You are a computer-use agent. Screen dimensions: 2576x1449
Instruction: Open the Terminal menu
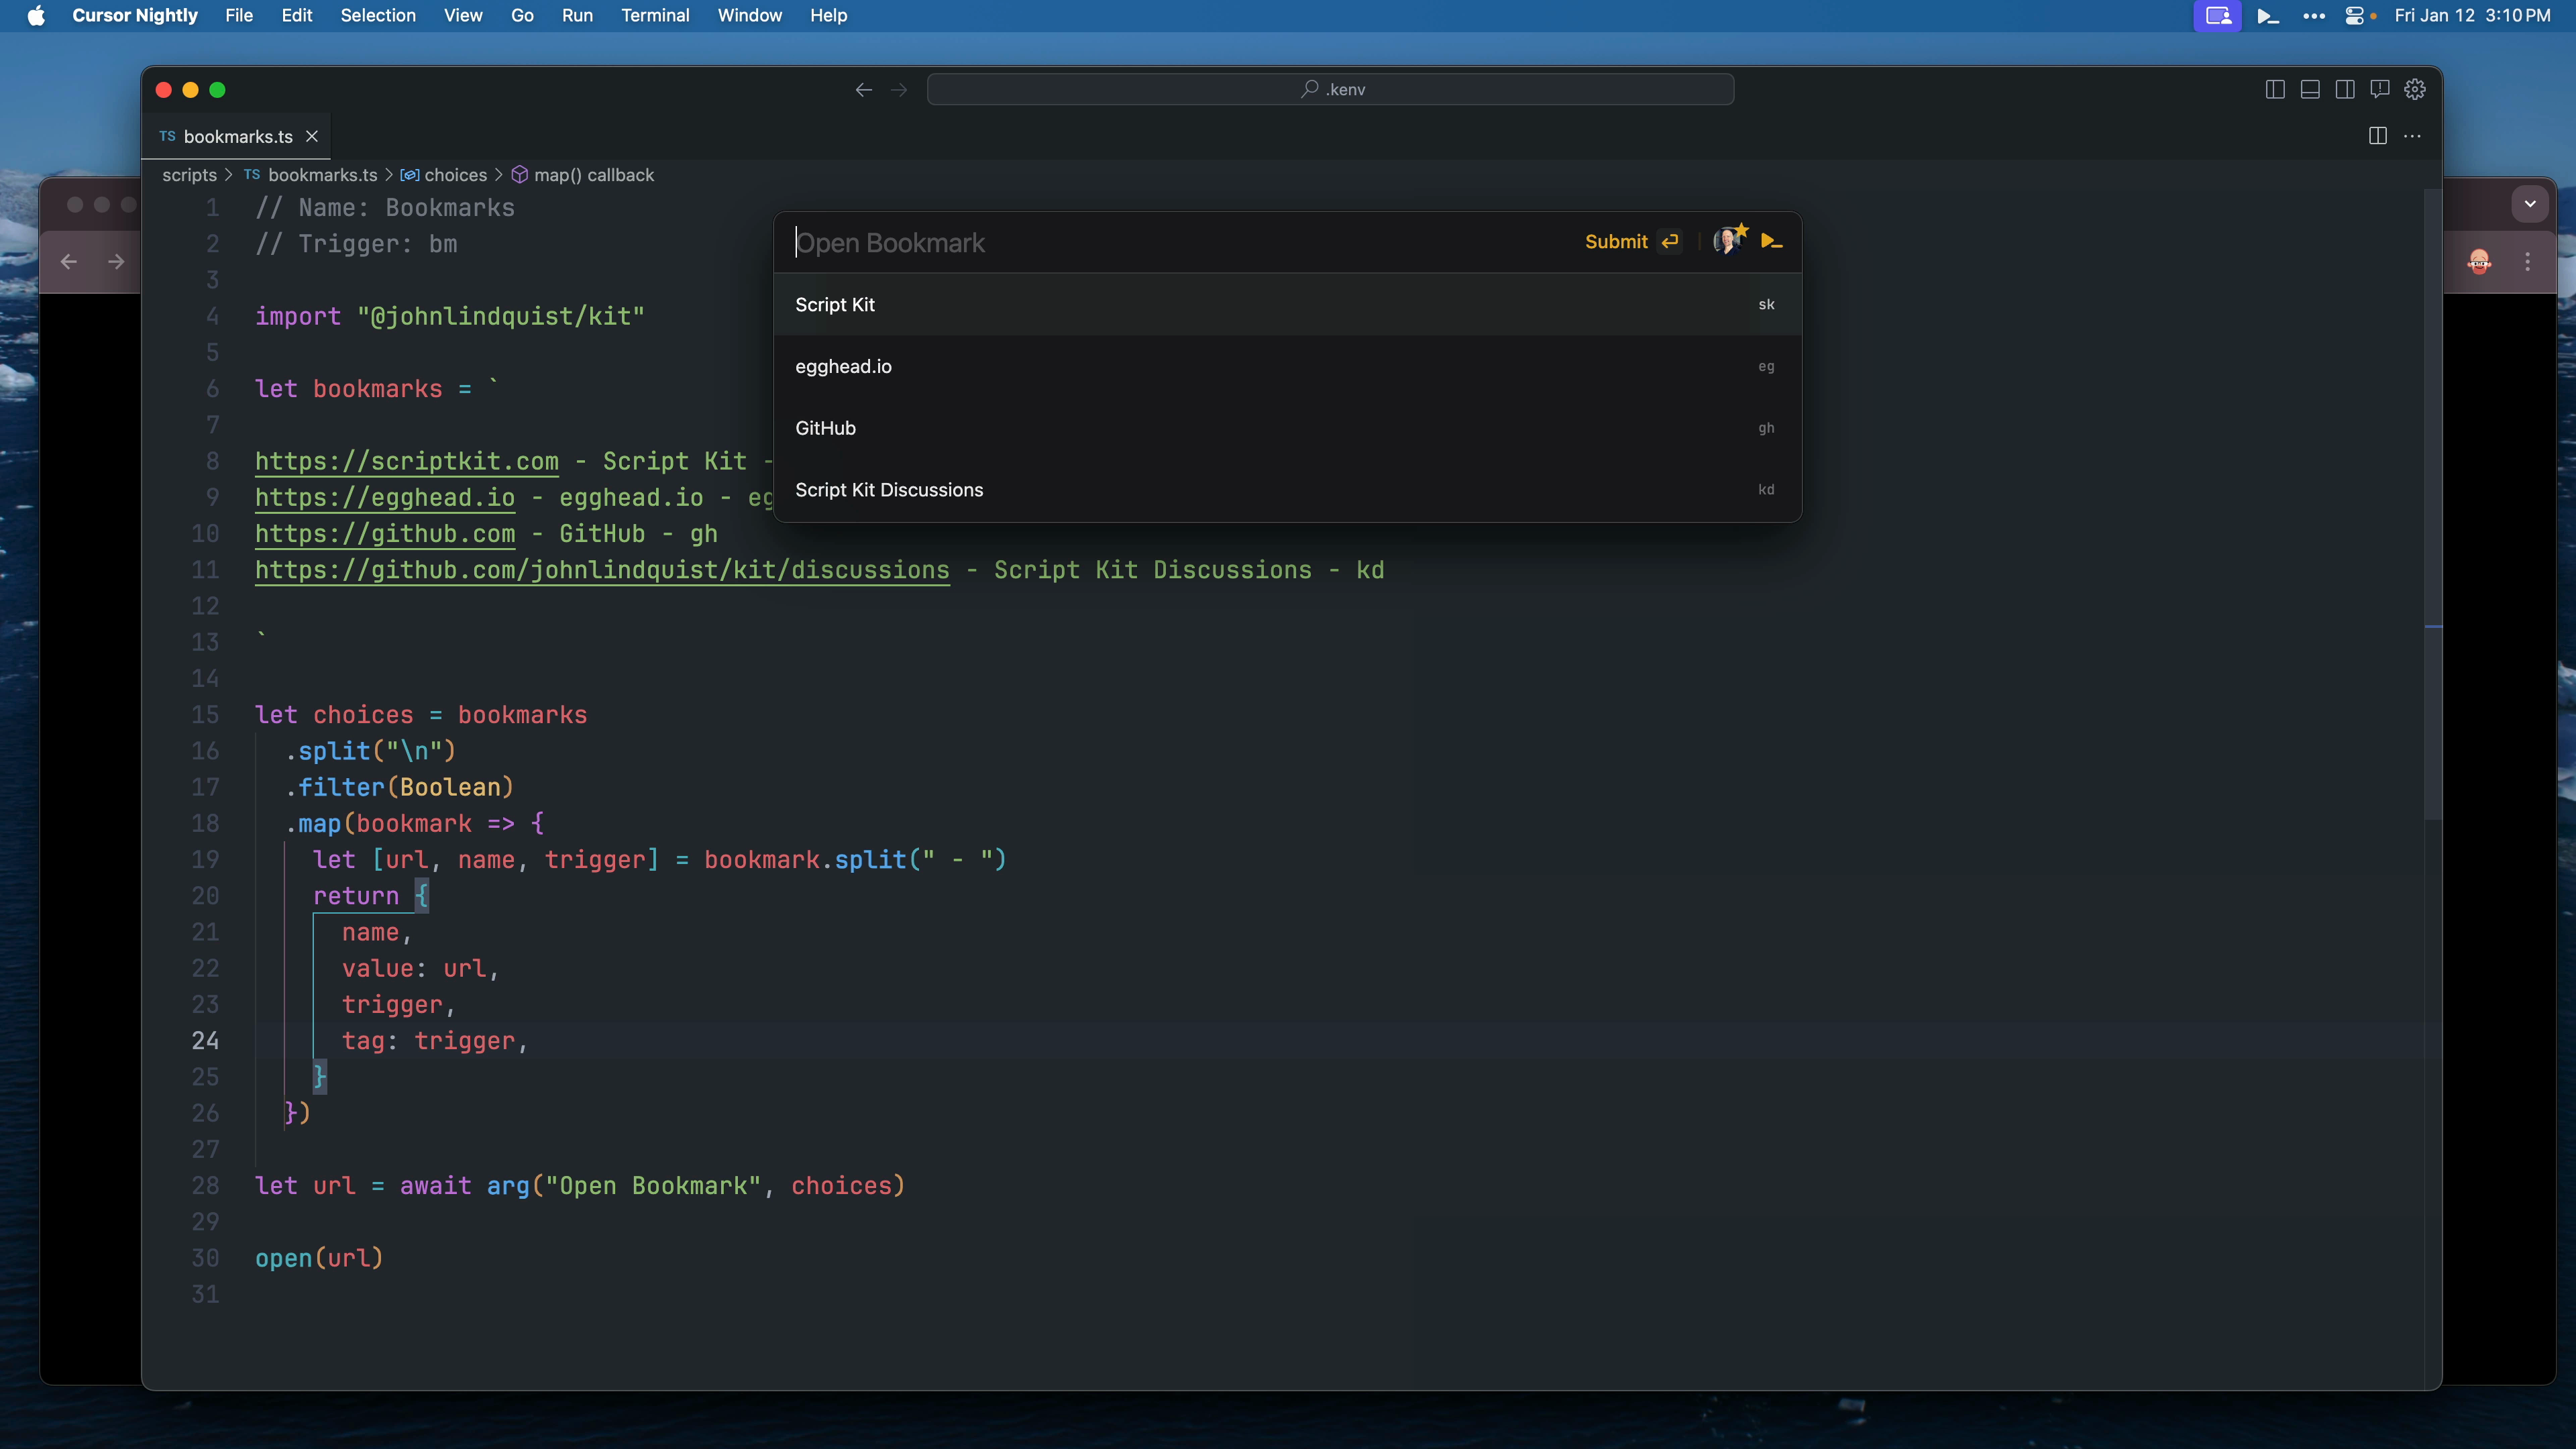(655, 16)
